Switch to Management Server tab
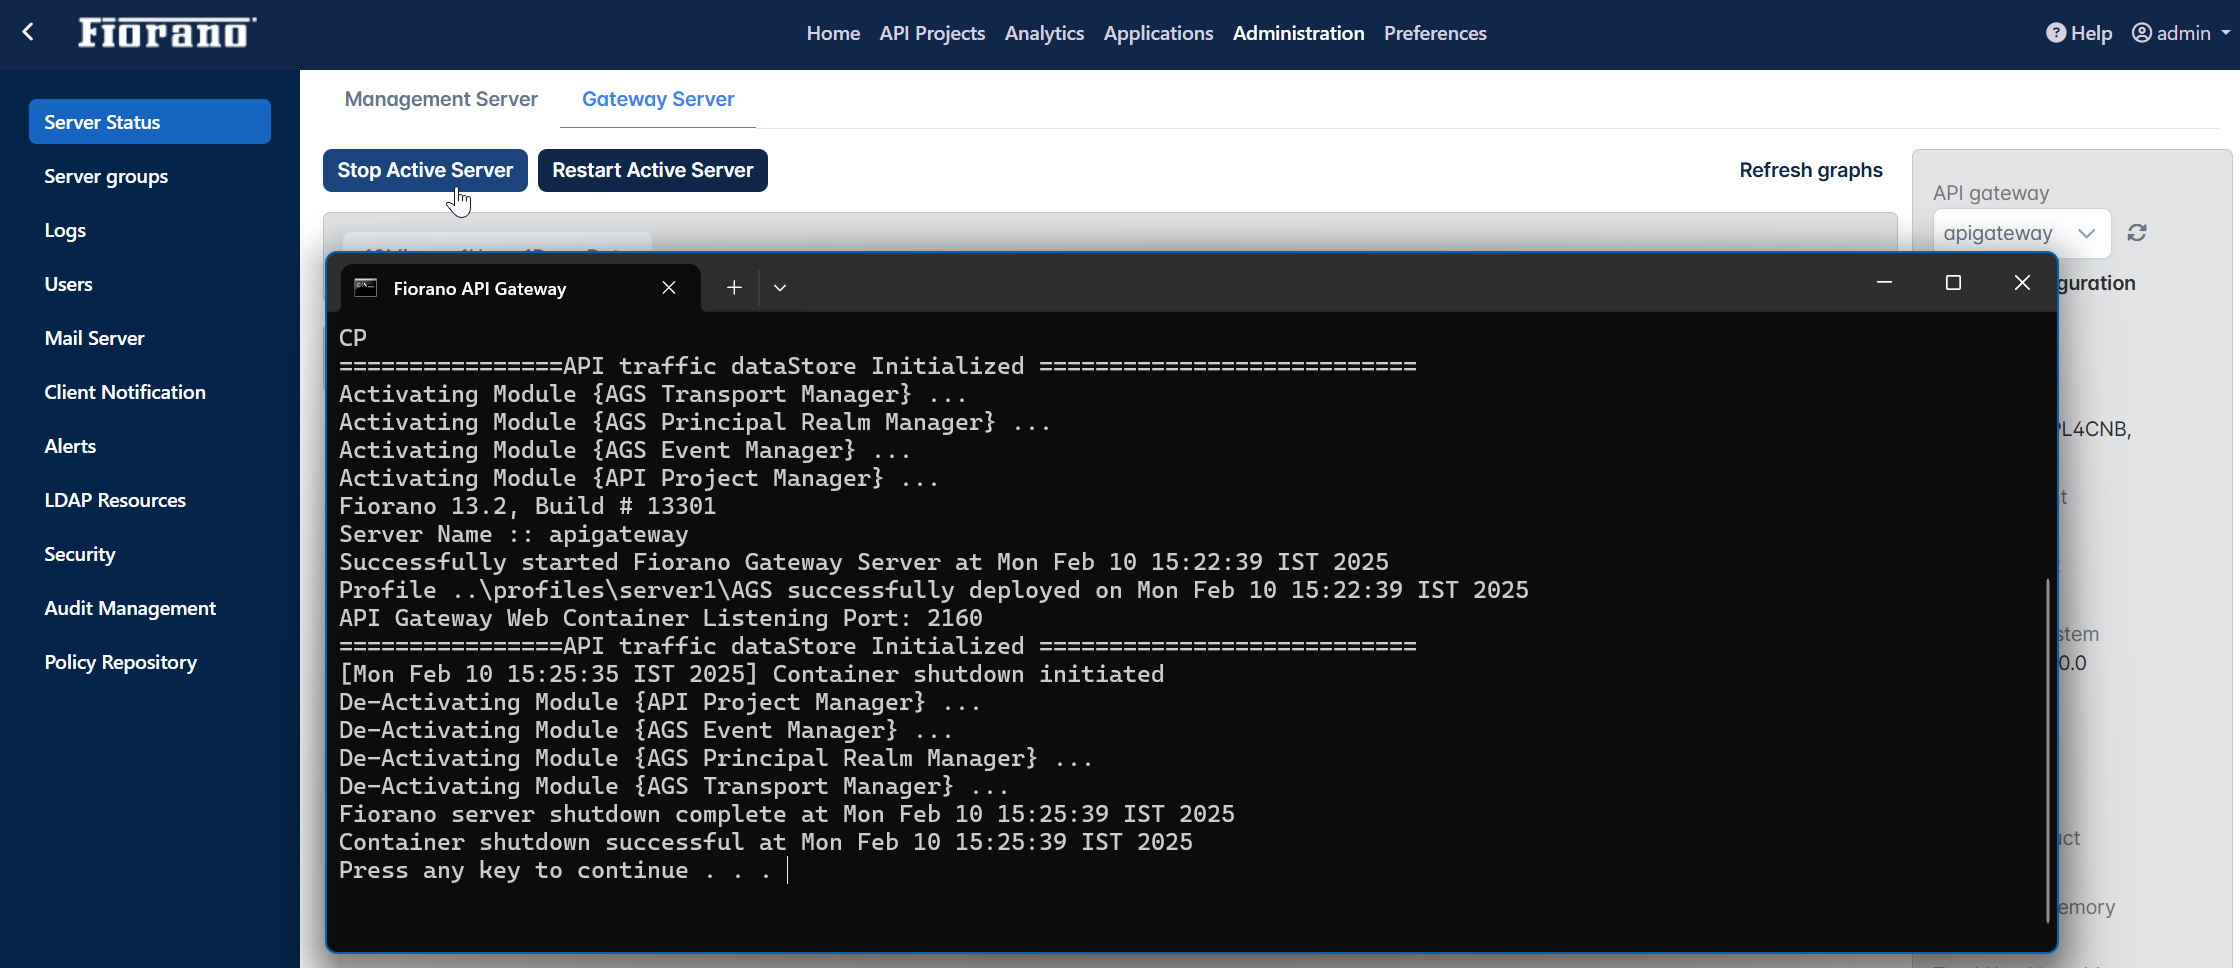The width and height of the screenshot is (2240, 968). pyautogui.click(x=441, y=99)
